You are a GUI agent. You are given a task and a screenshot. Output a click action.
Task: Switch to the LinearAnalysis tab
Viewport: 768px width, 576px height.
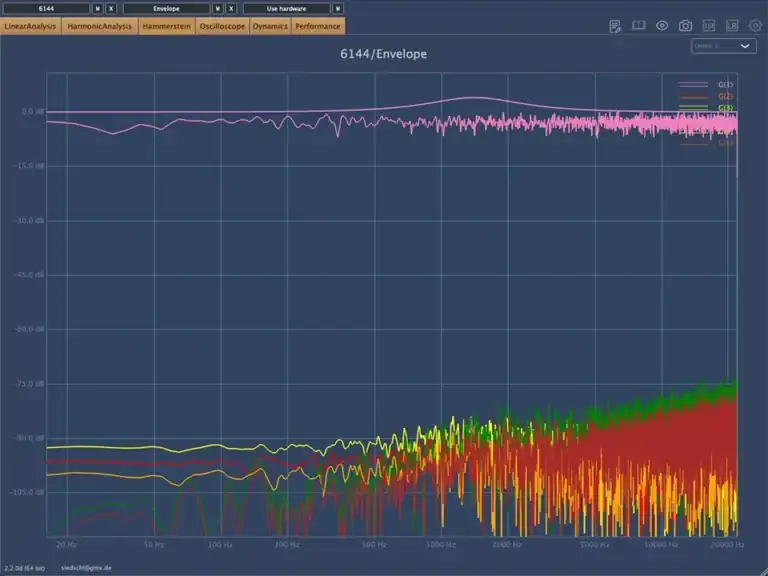click(30, 26)
